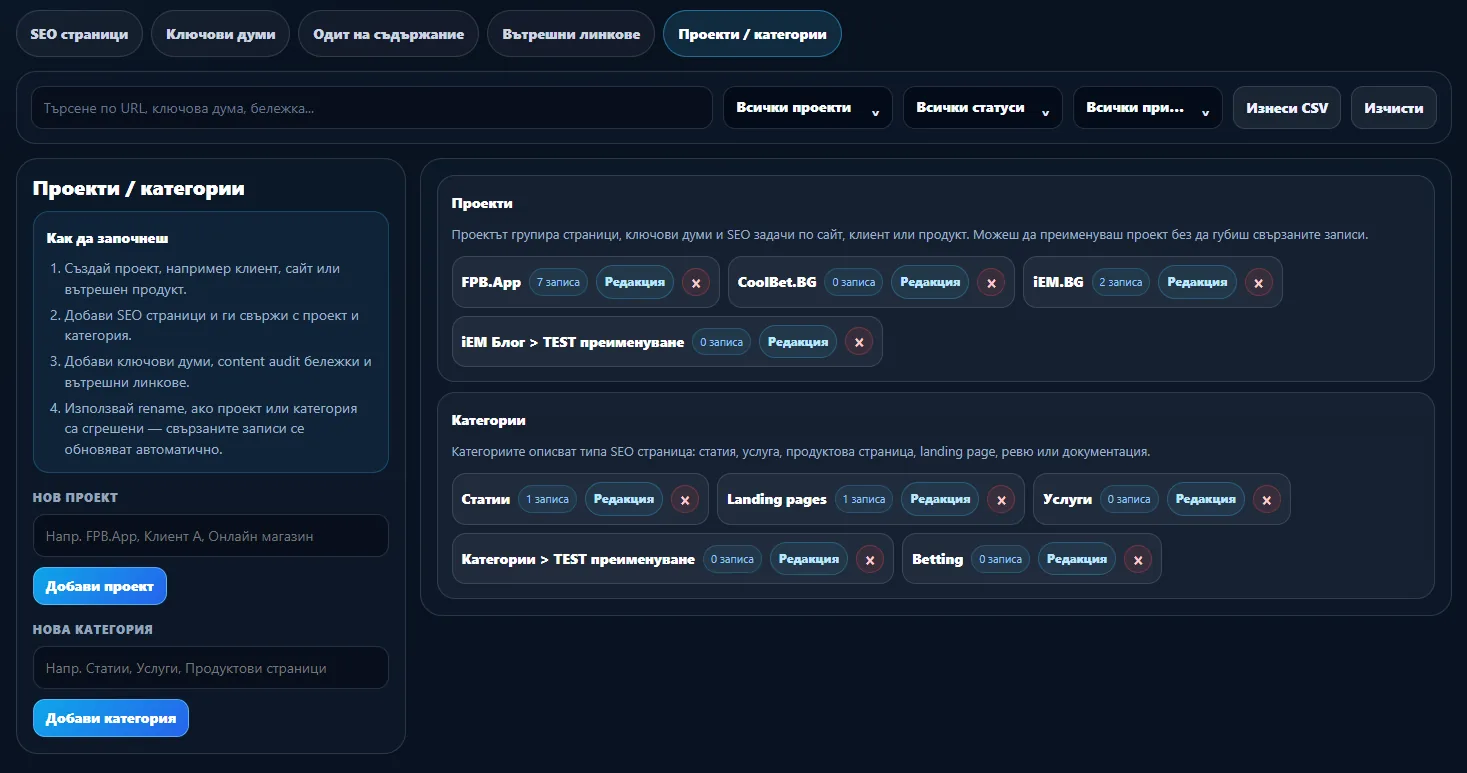Remove the Landing pages category x icon

tap(1001, 499)
